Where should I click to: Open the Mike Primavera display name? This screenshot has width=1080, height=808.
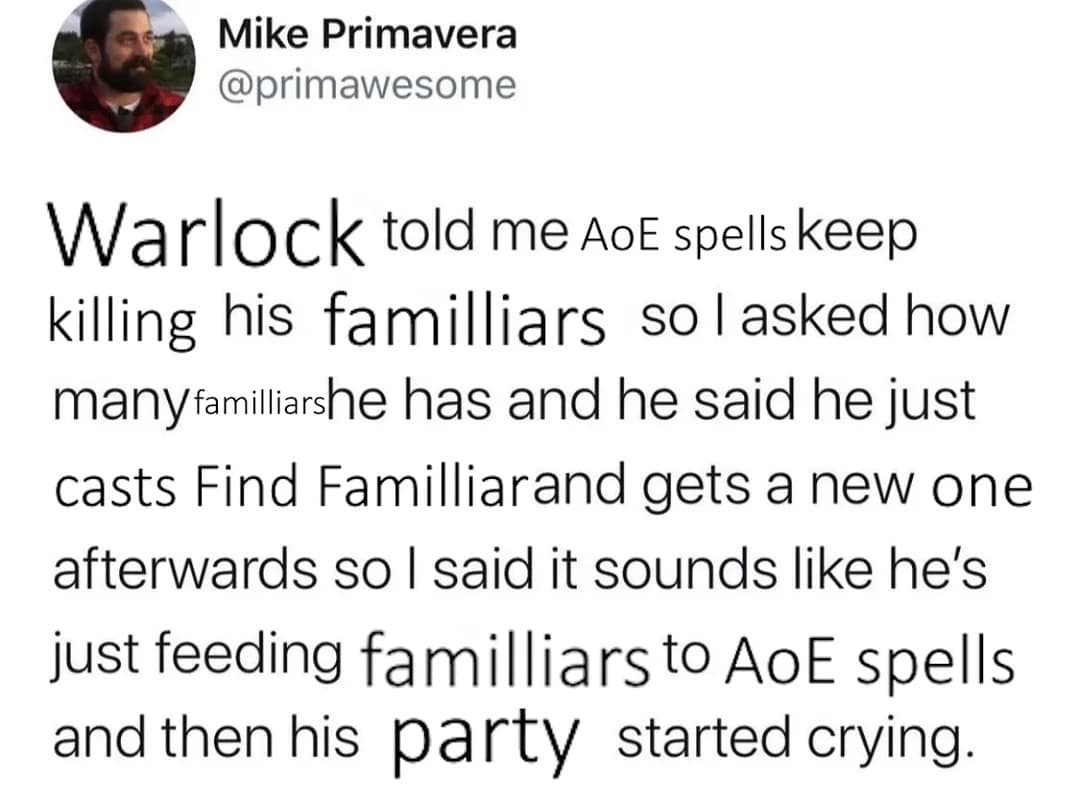pyautogui.click(x=367, y=35)
